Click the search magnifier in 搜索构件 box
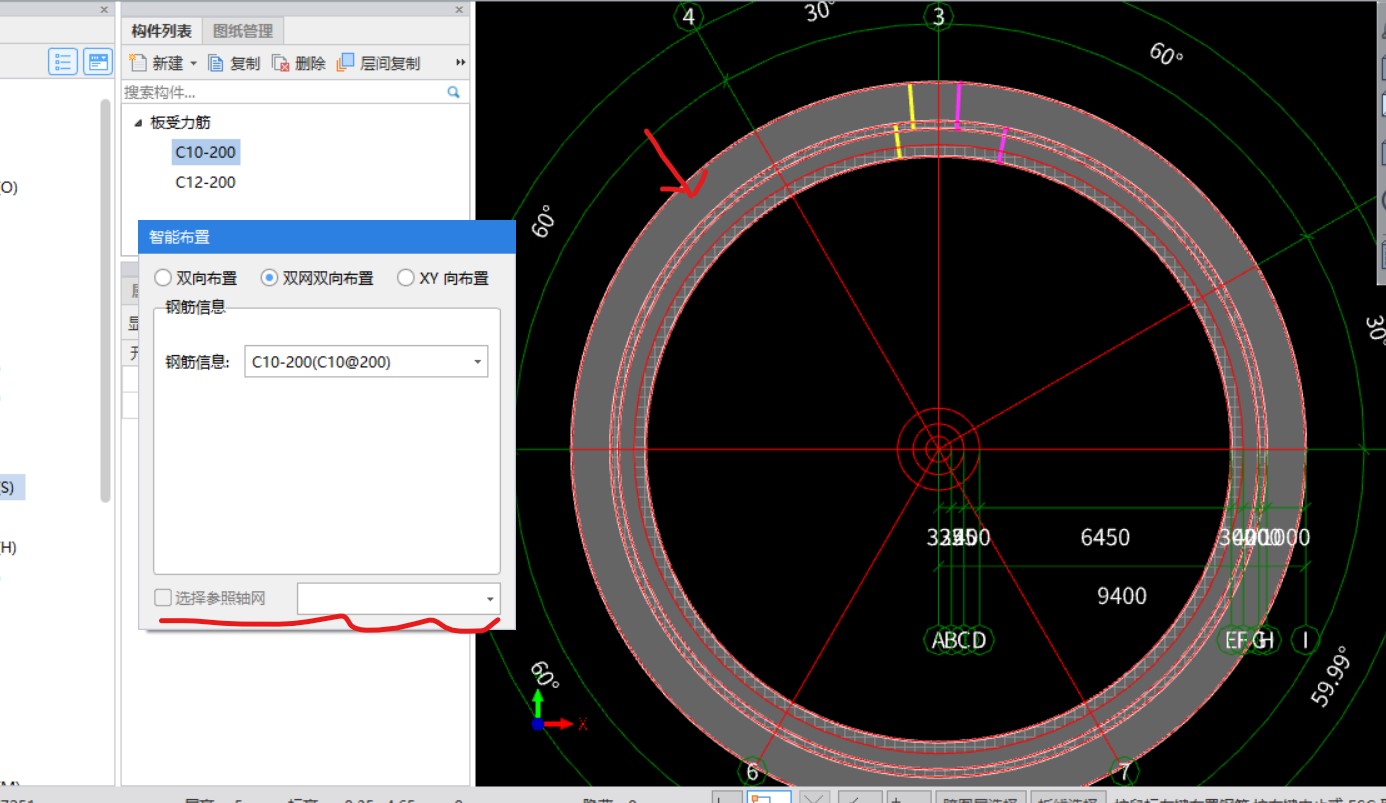The image size is (1386, 803). (x=454, y=92)
